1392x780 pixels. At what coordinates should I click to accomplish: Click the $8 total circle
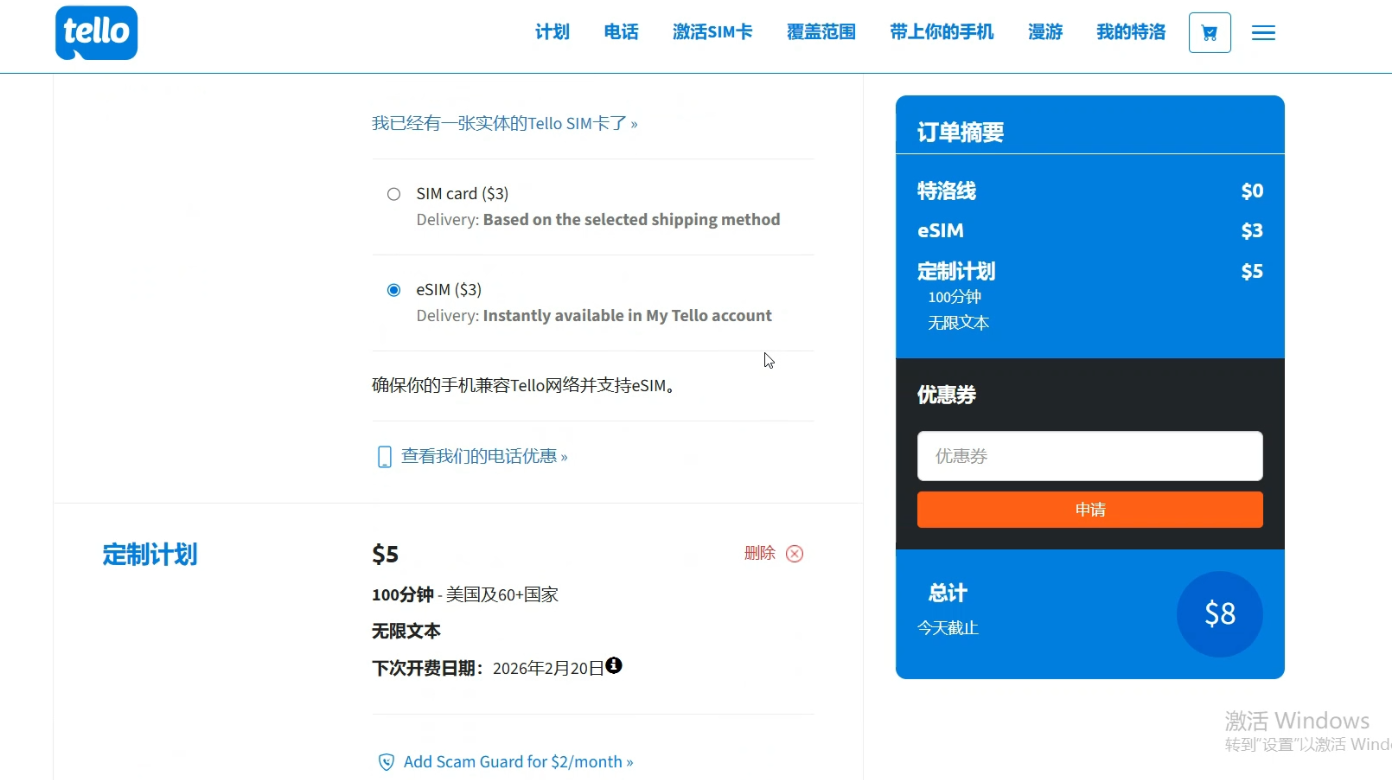click(1220, 614)
